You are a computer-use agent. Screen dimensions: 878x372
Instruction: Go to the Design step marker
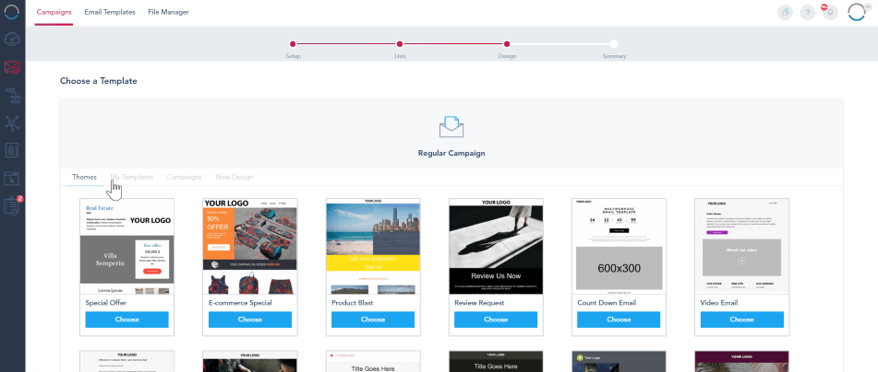[x=507, y=44]
